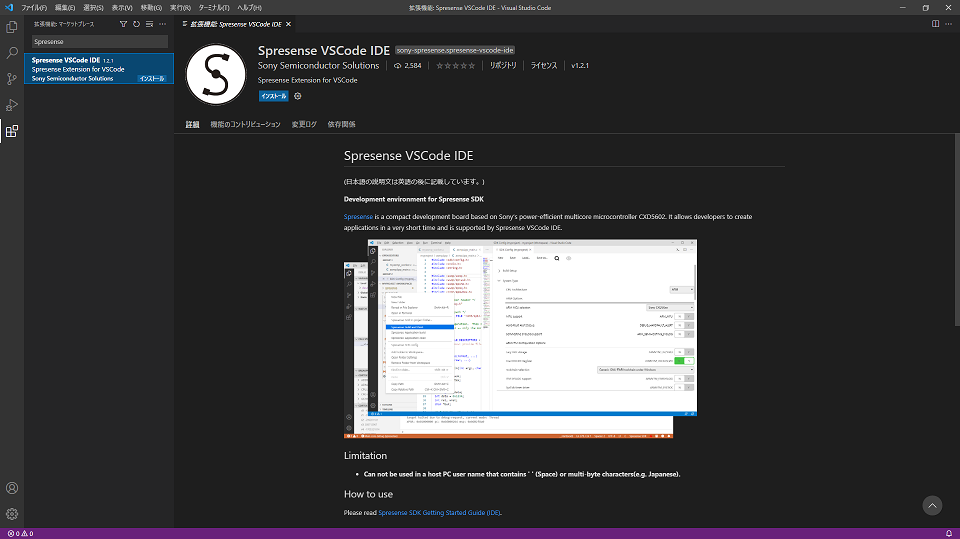Follow the Spresense hyperlink in description
Image resolution: width=960 pixels, height=539 pixels.
(x=358, y=217)
